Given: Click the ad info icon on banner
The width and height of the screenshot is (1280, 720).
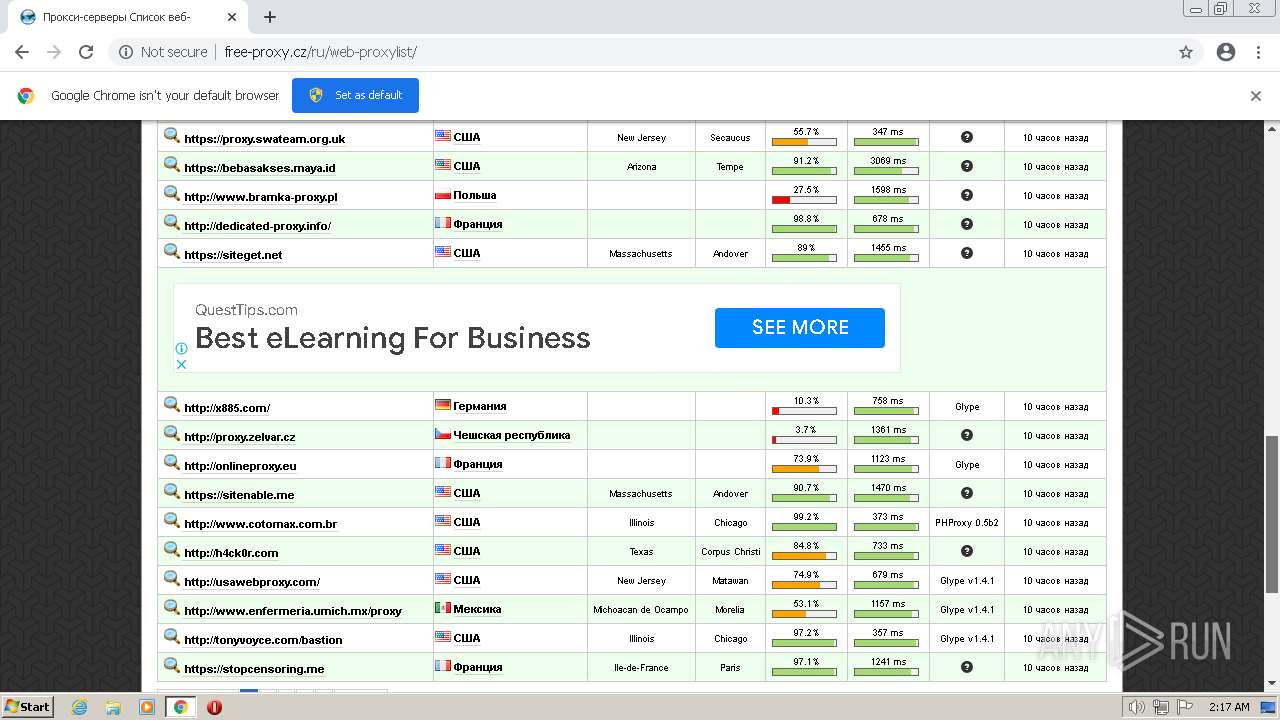Looking at the screenshot, I should click(181, 348).
